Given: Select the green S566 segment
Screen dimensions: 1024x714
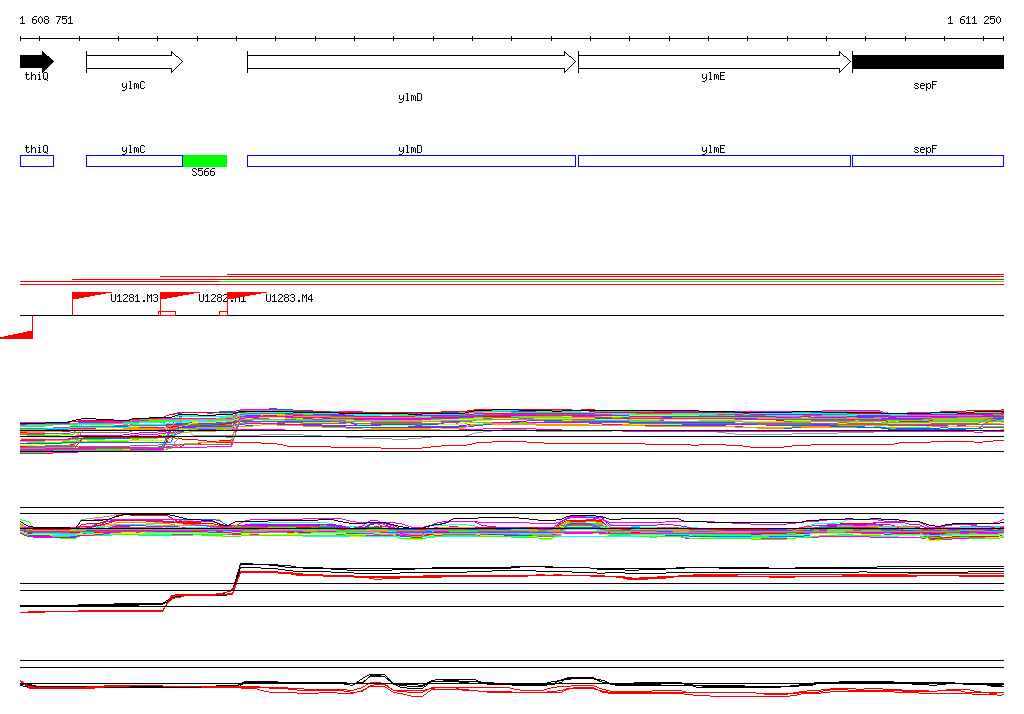Looking at the screenshot, I should (205, 161).
